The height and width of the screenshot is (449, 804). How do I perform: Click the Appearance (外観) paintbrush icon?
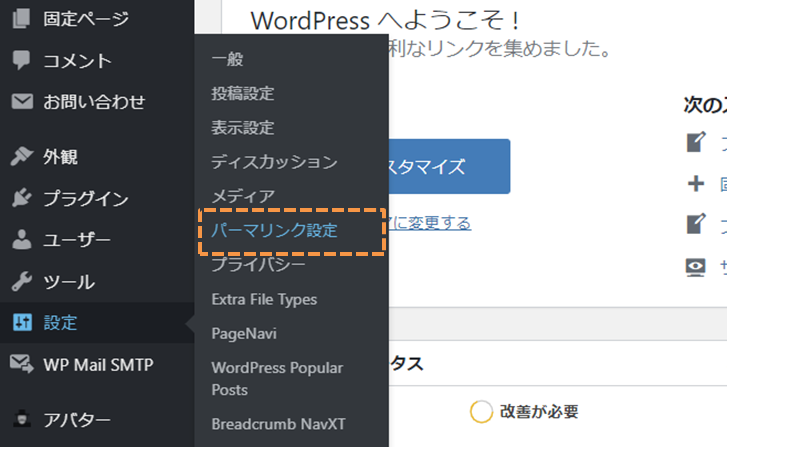point(22,156)
